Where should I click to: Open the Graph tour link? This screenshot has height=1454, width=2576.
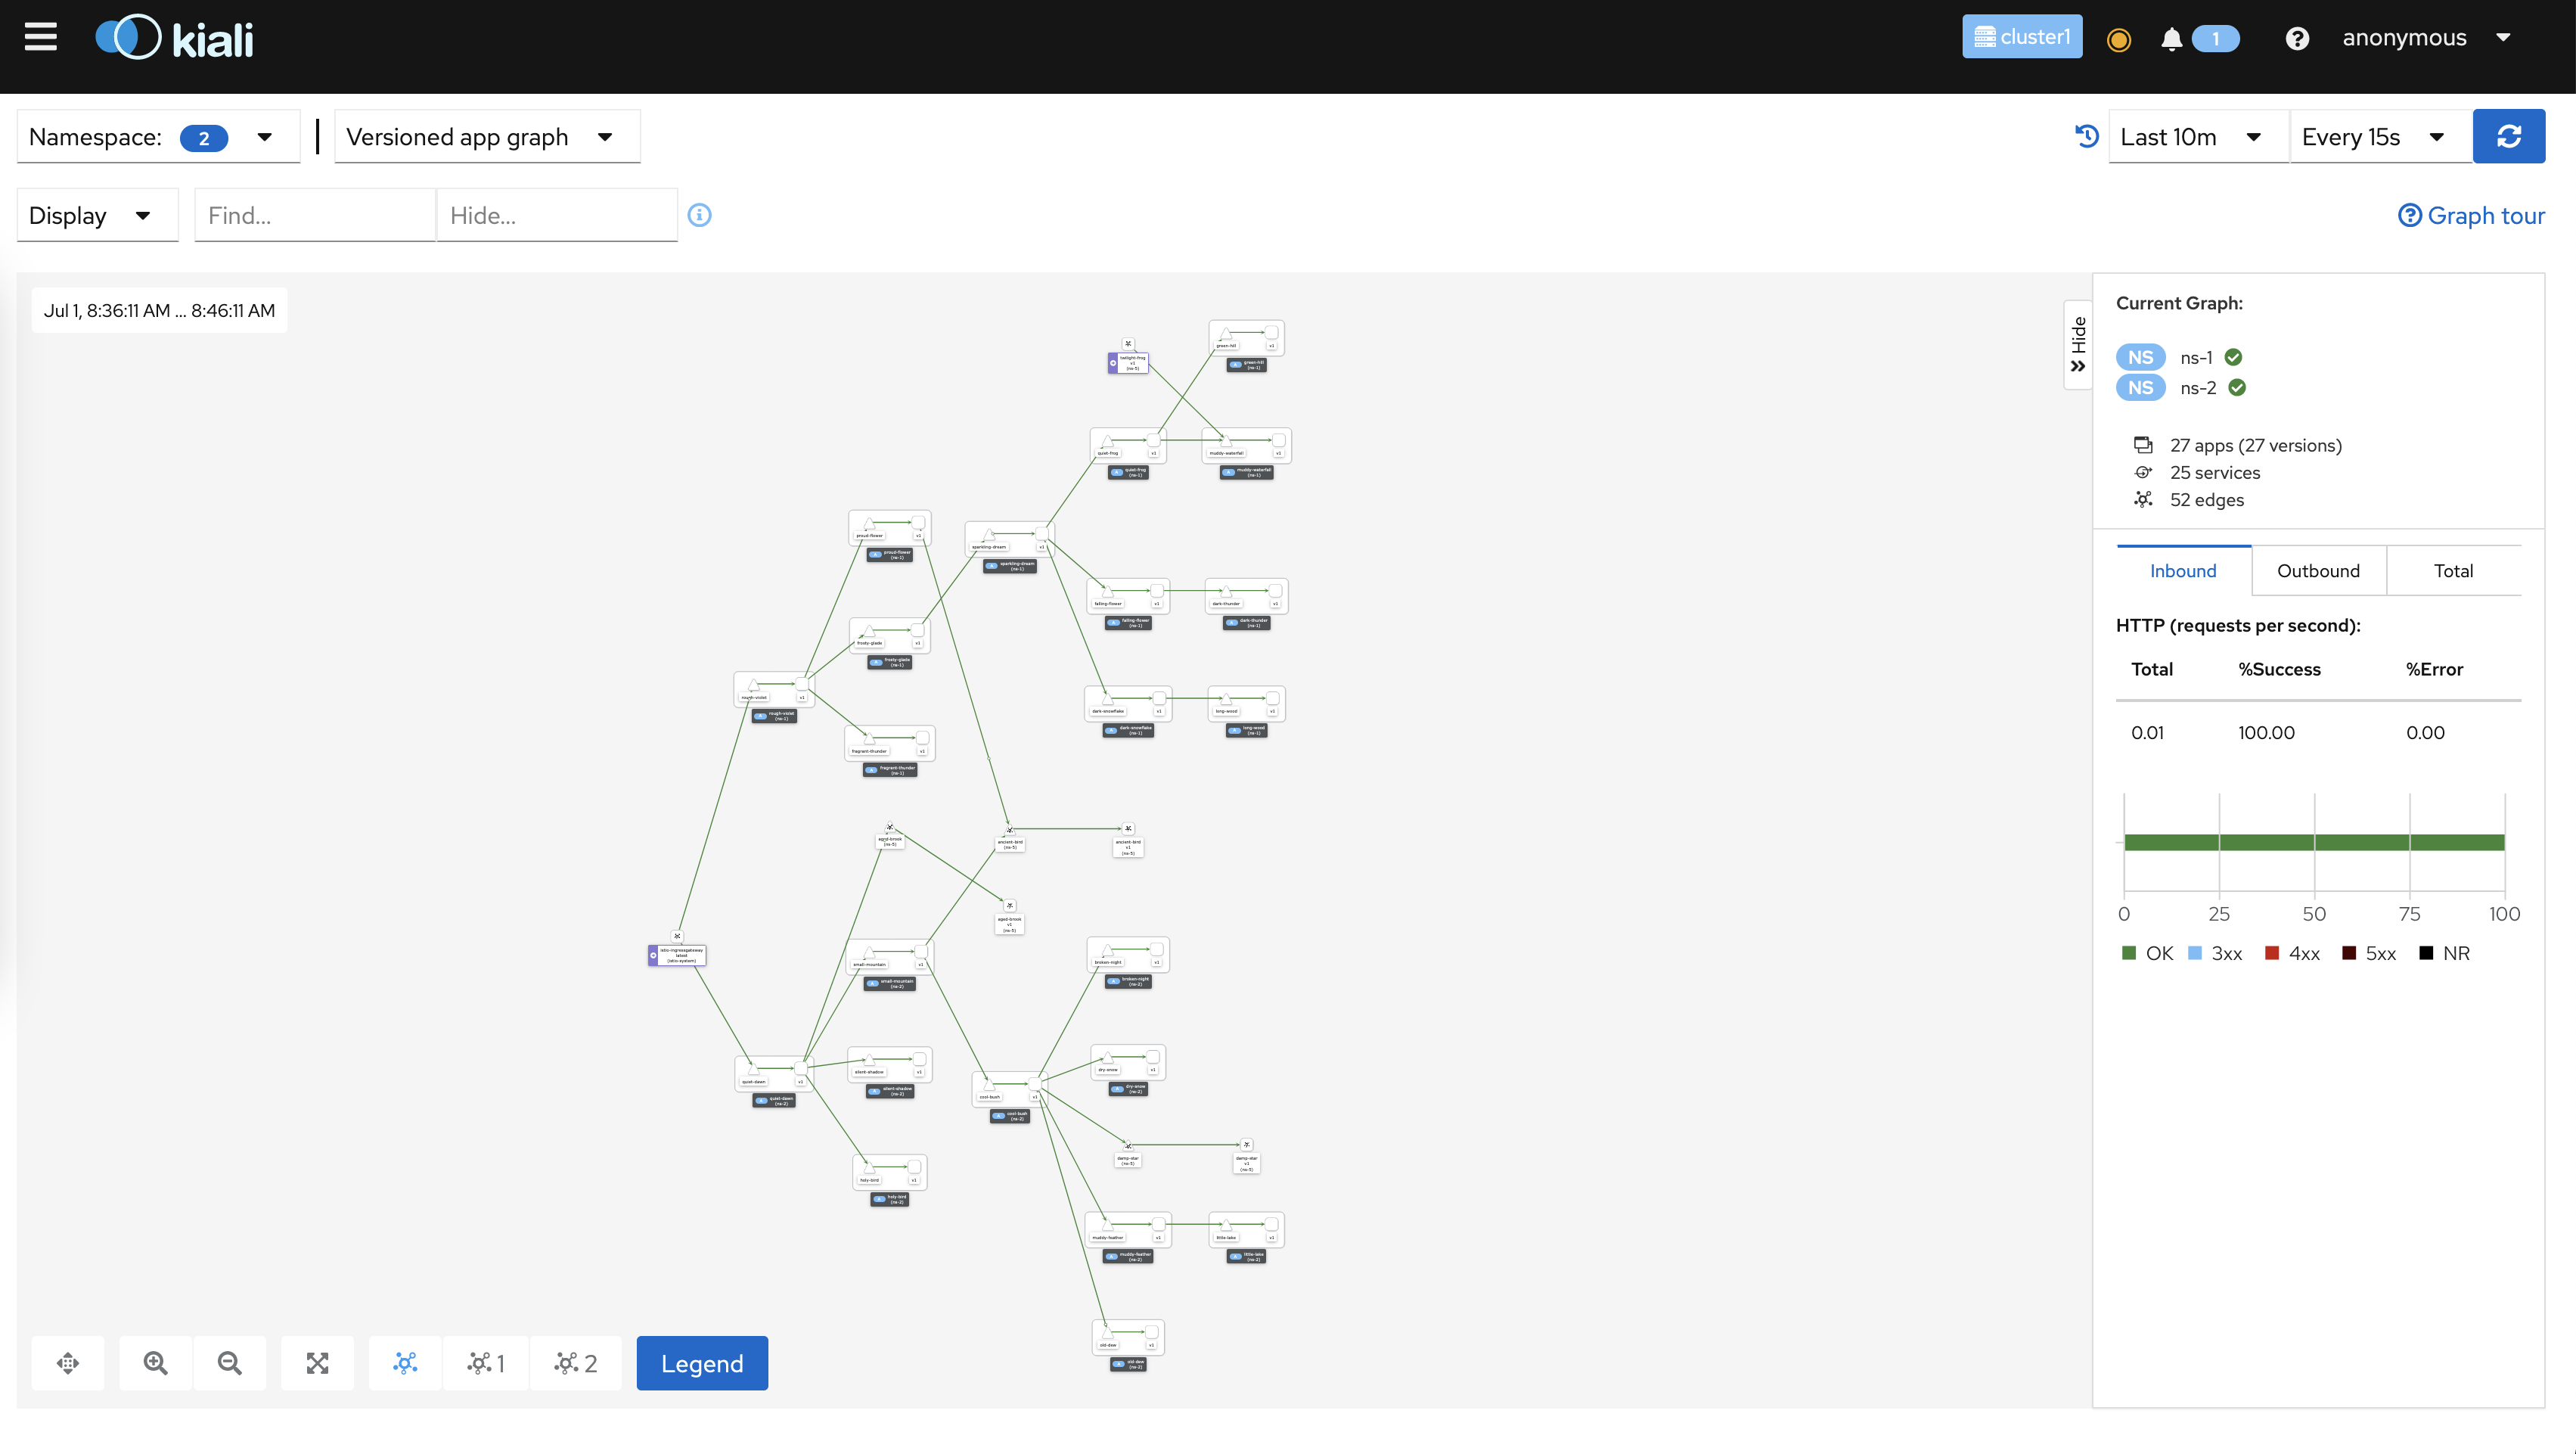click(x=2472, y=216)
